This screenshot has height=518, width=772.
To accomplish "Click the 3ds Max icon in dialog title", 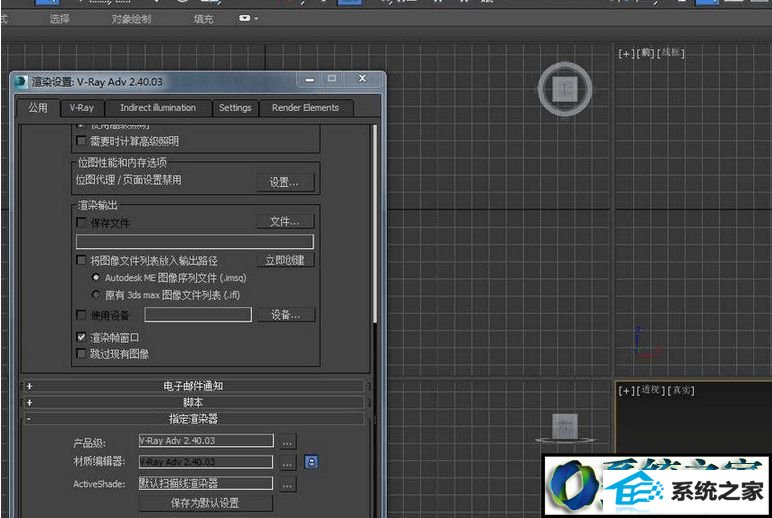I will (21, 82).
